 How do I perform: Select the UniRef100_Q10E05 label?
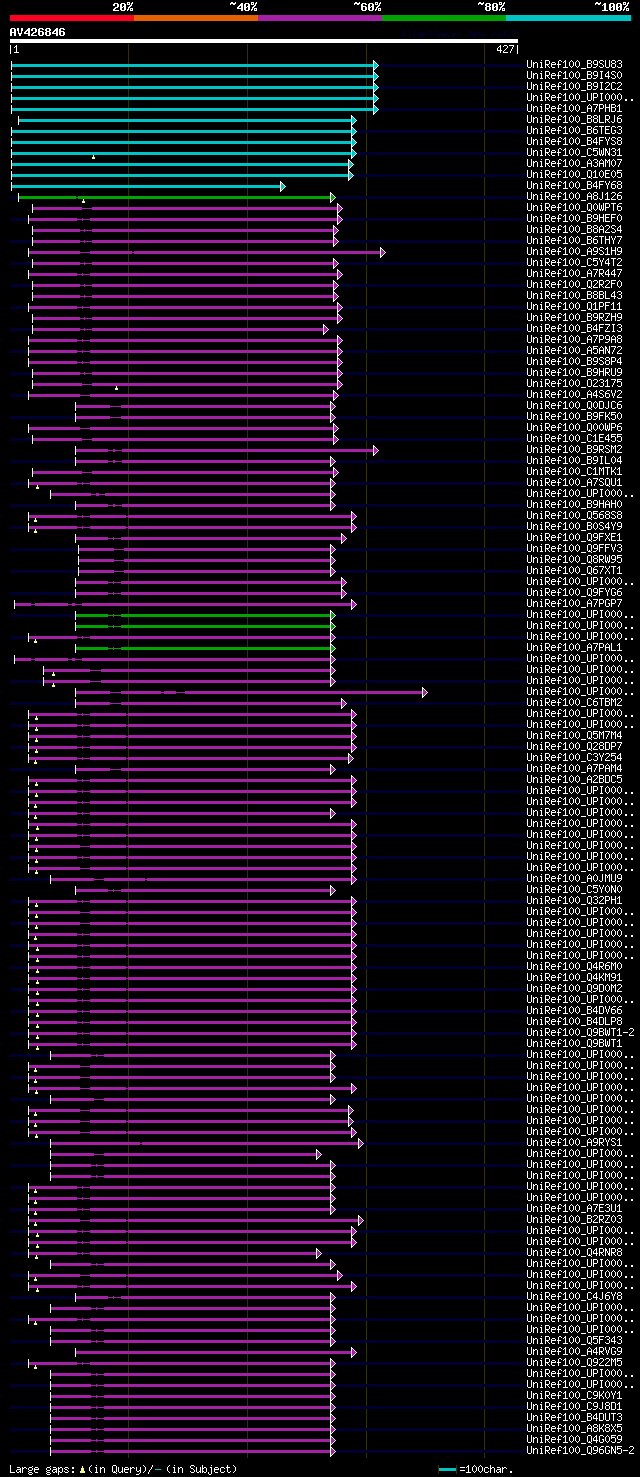click(x=574, y=175)
